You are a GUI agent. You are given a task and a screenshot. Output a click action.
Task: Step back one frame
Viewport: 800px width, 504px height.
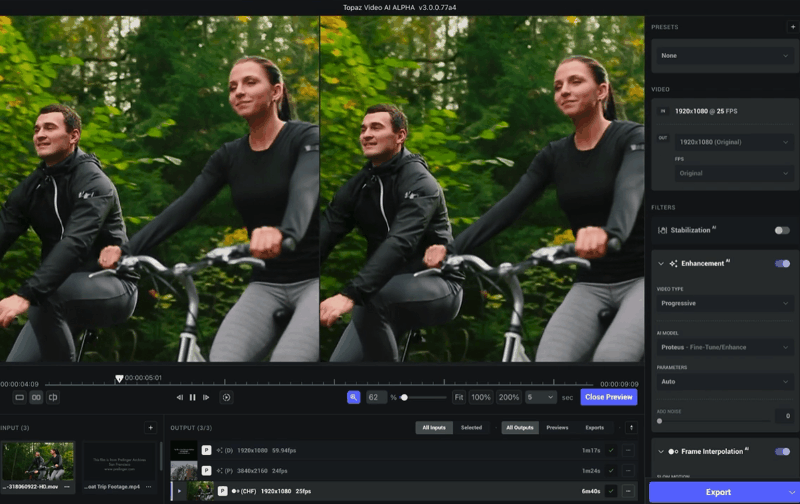pyautogui.click(x=180, y=397)
